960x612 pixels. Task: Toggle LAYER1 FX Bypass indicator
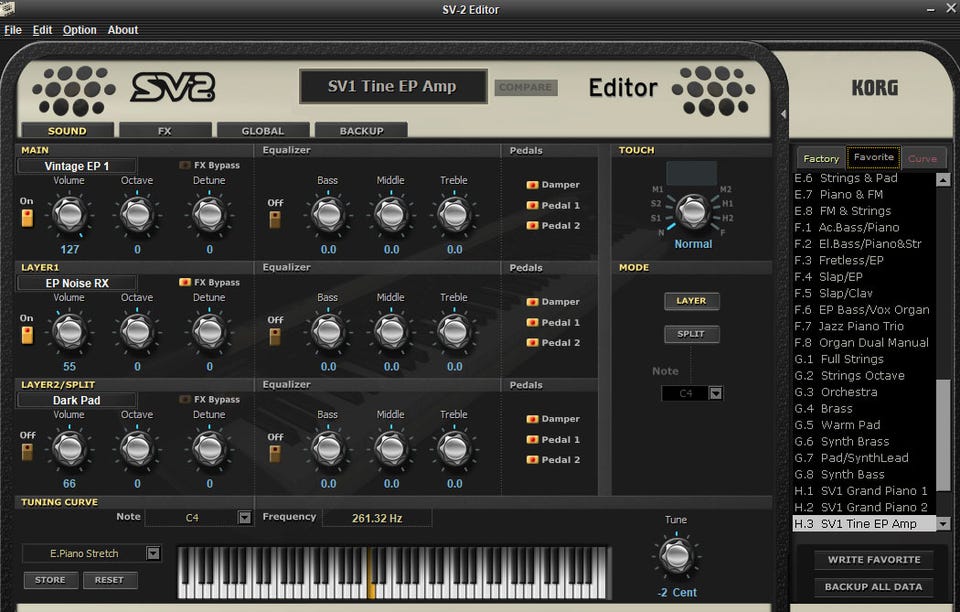click(x=184, y=282)
